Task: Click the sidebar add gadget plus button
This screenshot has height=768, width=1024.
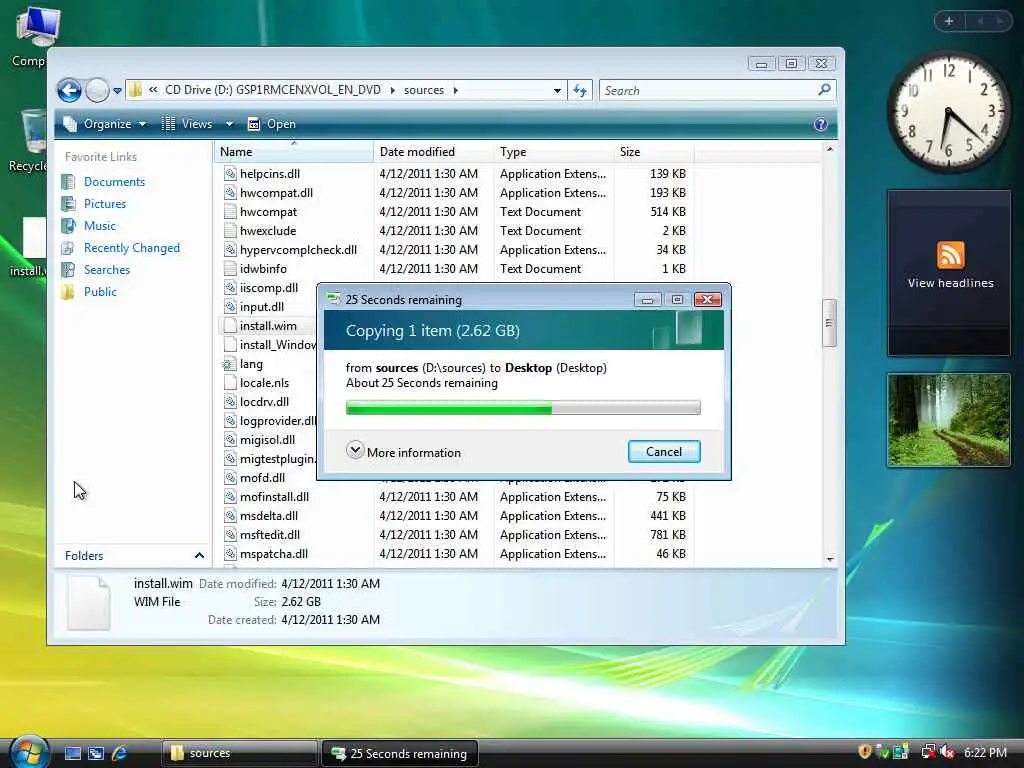Action: tap(949, 22)
